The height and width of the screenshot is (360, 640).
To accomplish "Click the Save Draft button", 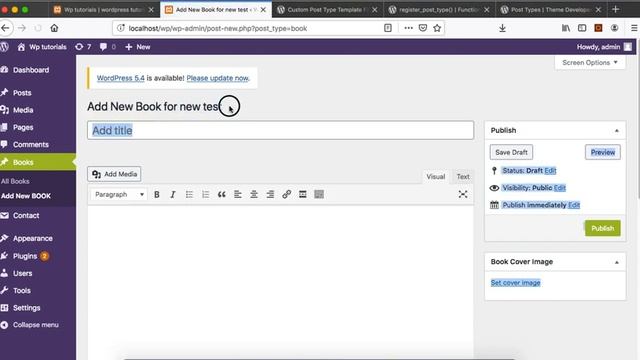I will 511,152.
